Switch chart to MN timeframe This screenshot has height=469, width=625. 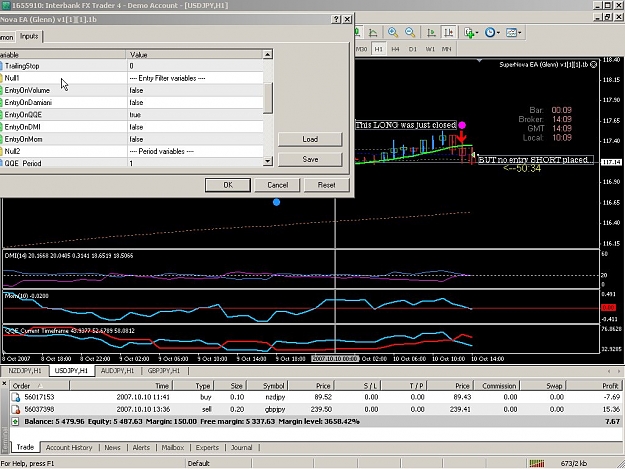pyautogui.click(x=446, y=49)
